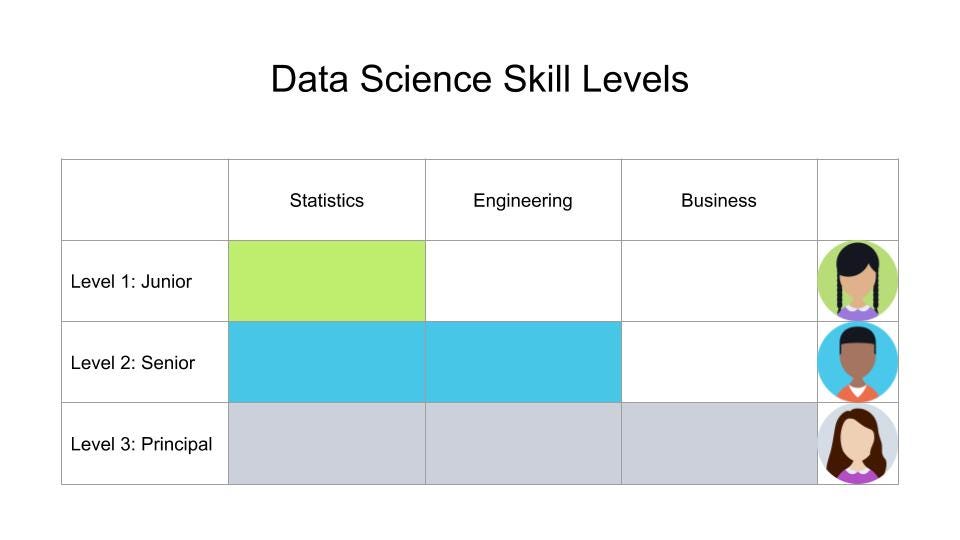This screenshot has height=540, width=960.
Task: Click the Business column header
Action: 719,200
